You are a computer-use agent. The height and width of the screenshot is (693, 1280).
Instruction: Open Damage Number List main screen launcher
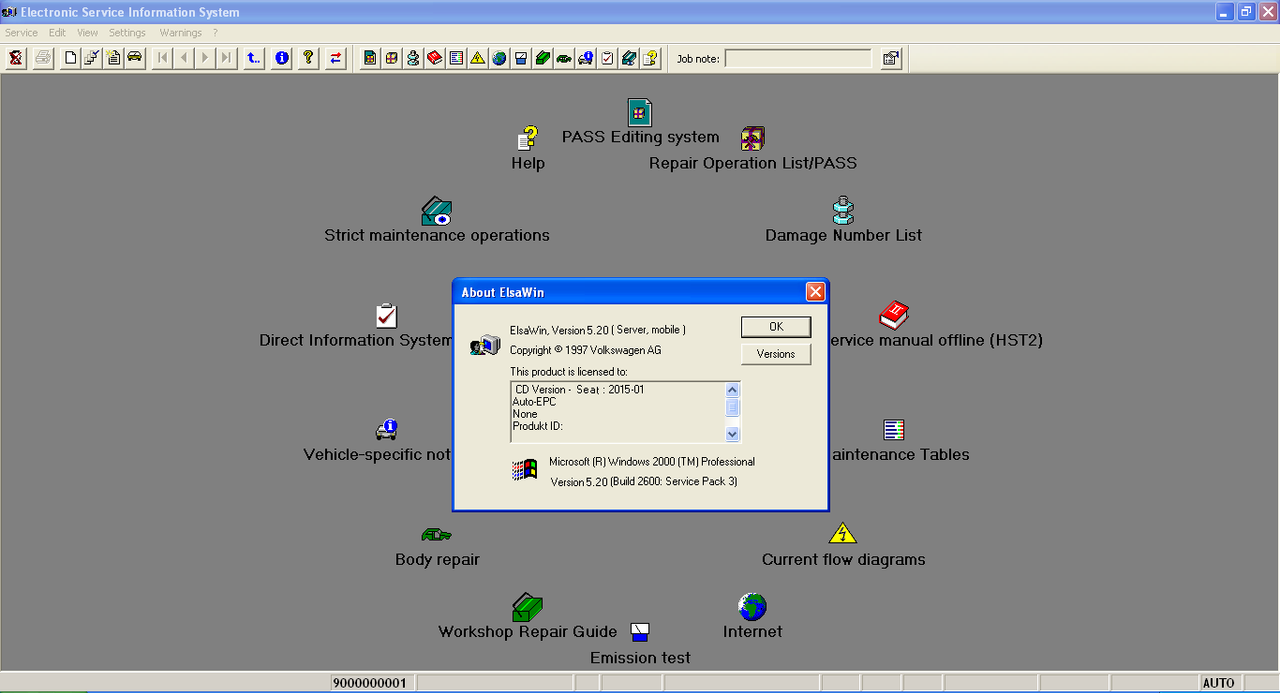tap(843, 221)
